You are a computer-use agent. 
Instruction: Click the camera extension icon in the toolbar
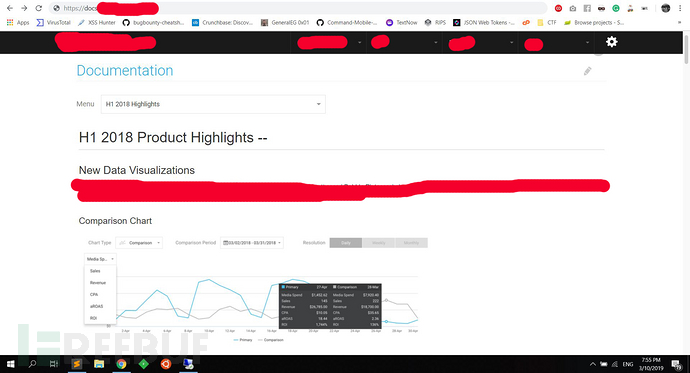tap(573, 8)
